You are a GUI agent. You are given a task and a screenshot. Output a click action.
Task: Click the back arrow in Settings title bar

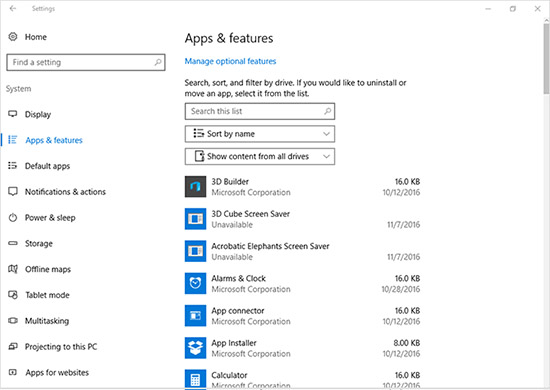13,8
